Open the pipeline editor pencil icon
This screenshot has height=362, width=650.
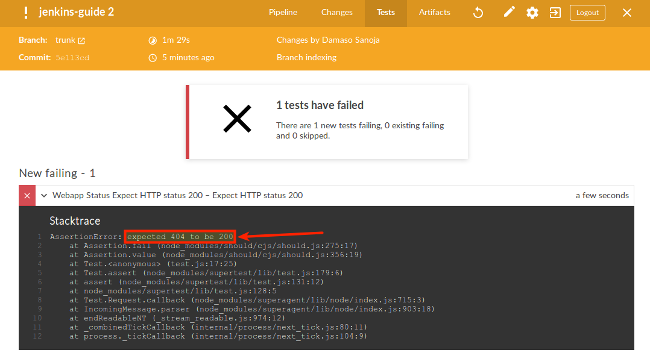pos(509,12)
